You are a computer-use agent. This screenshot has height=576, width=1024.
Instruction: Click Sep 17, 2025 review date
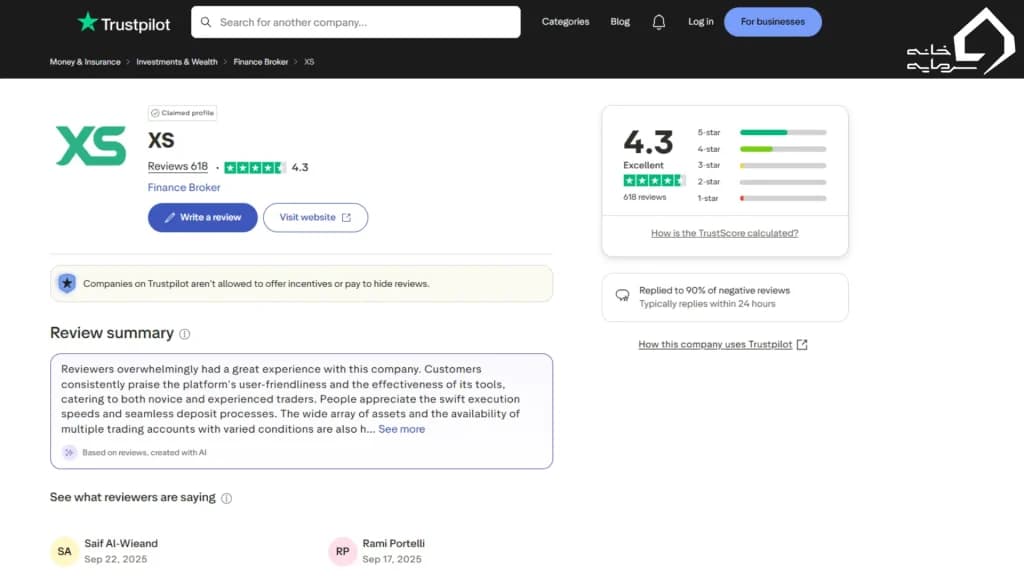tap(392, 560)
